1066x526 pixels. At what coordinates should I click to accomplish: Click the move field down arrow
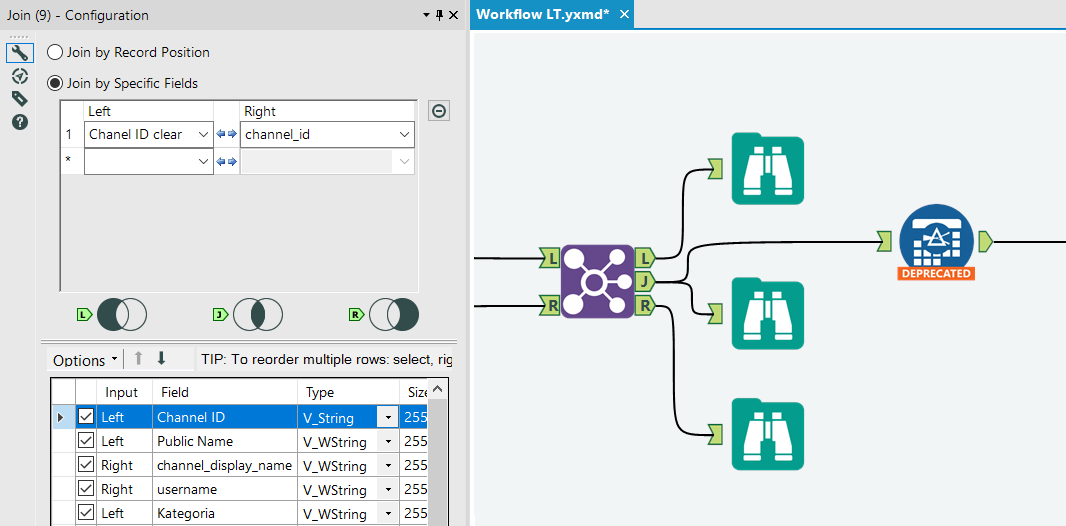click(x=161, y=359)
